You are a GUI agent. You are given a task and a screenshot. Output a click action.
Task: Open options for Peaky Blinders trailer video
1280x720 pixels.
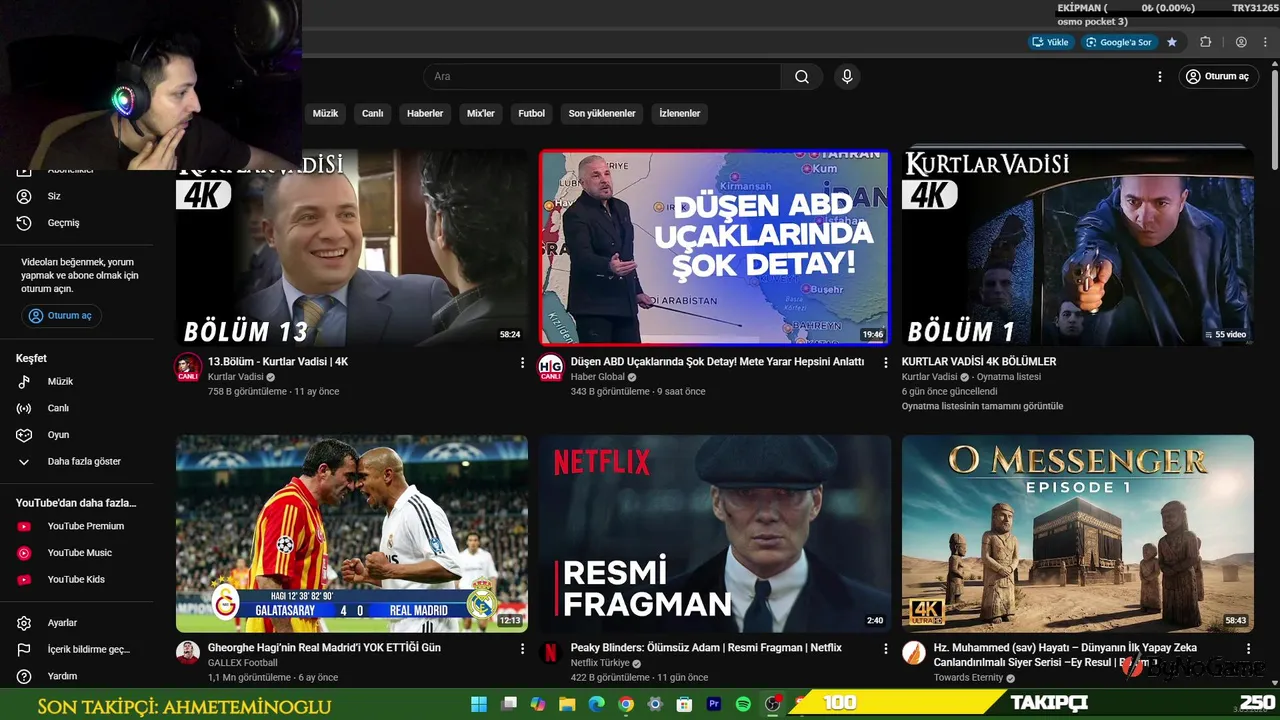(x=885, y=649)
